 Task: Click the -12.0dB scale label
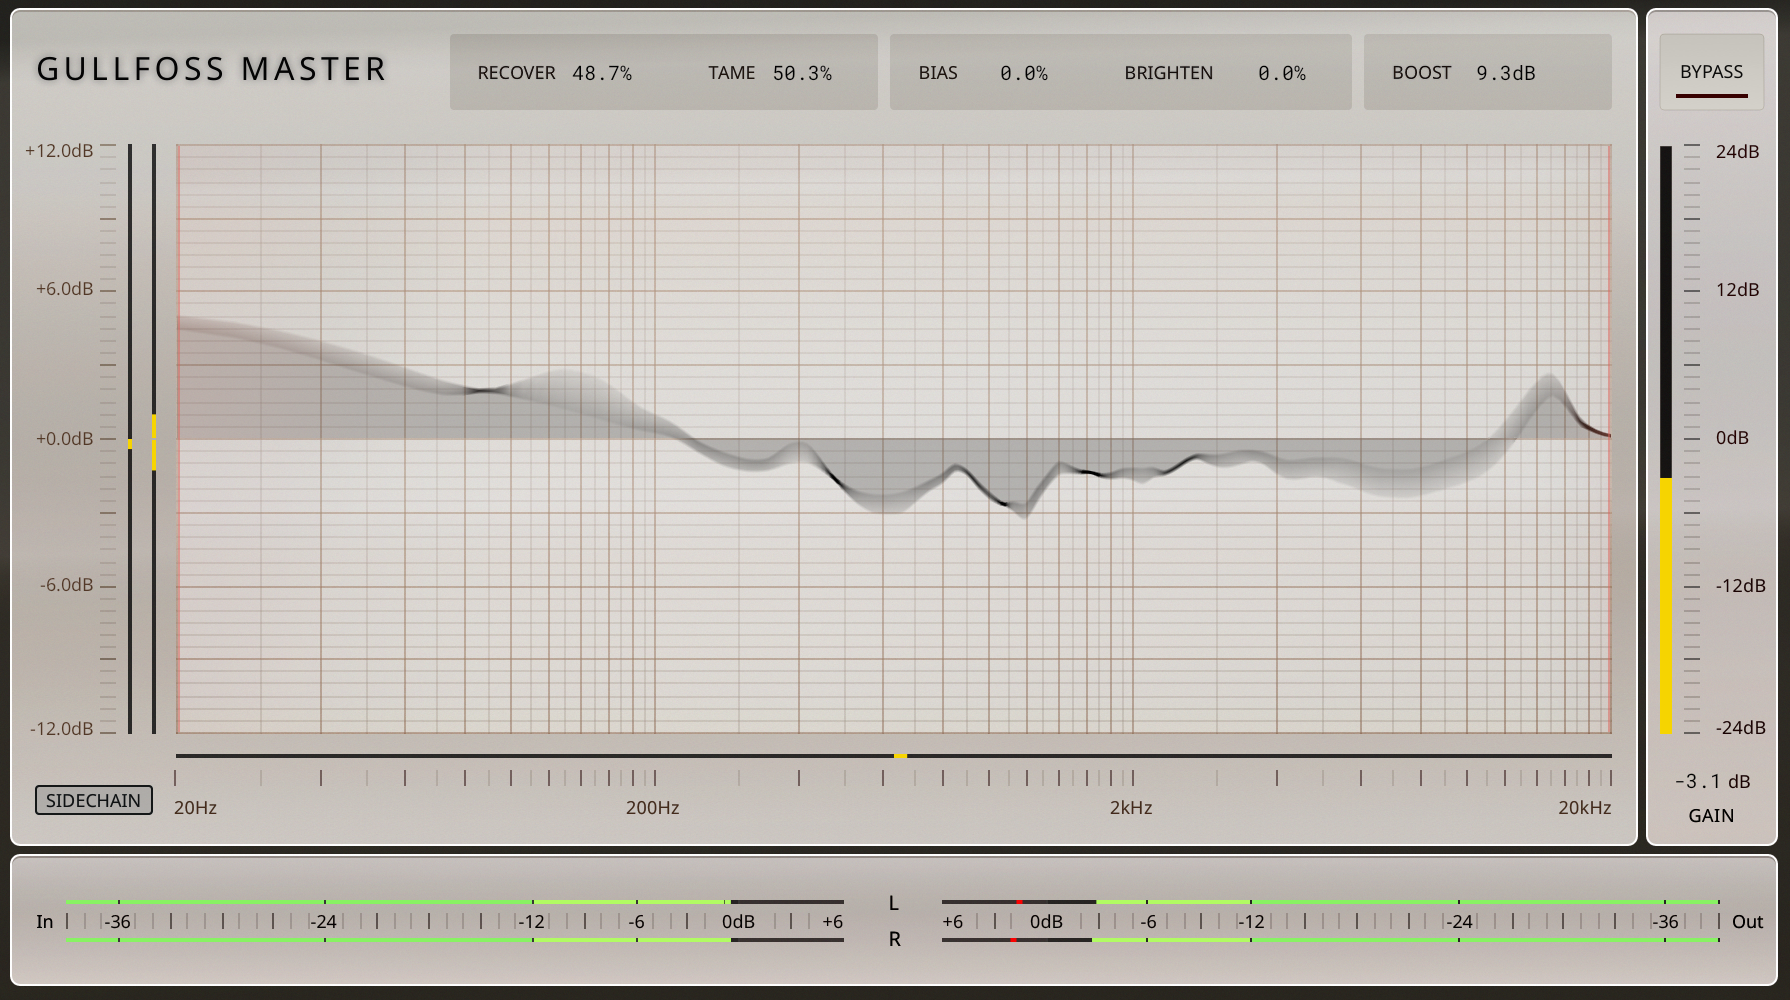point(61,729)
